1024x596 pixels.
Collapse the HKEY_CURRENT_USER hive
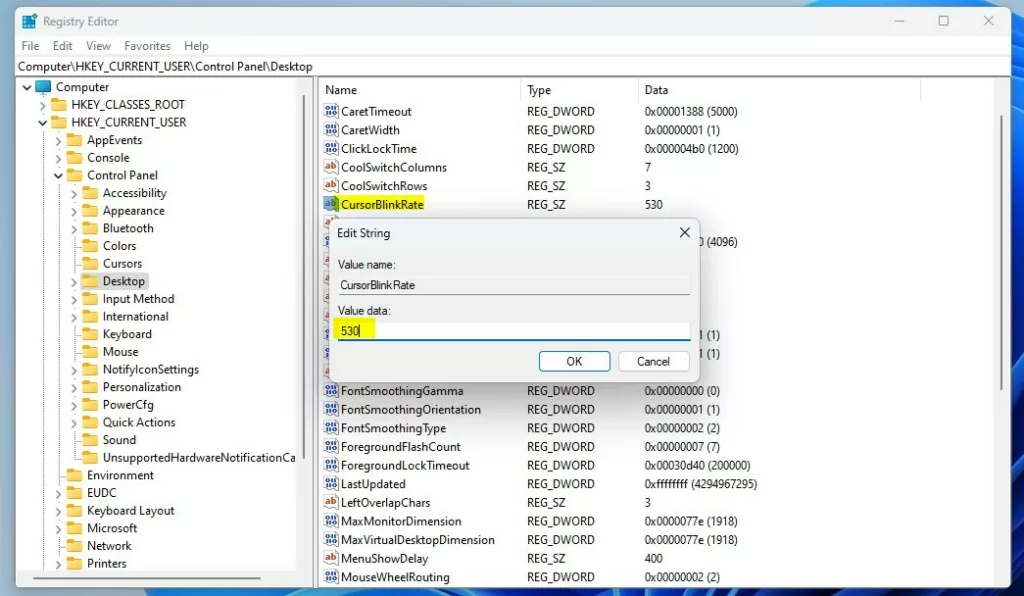[x=42, y=122]
